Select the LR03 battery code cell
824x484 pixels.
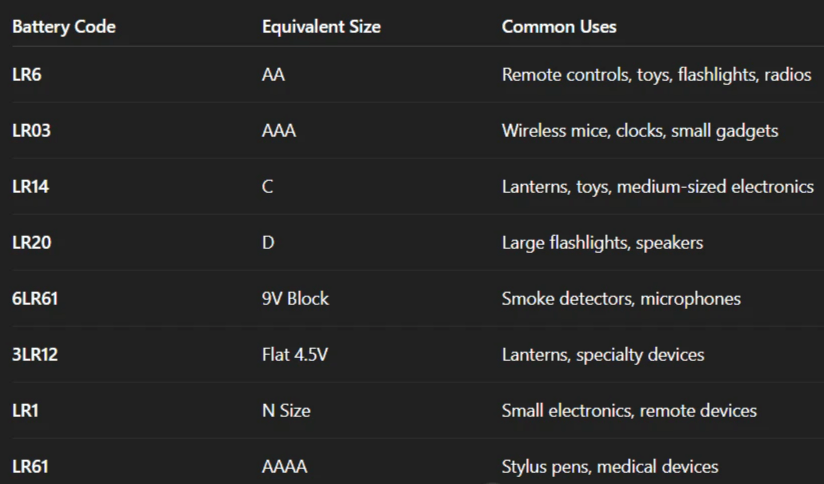pyautogui.click(x=32, y=131)
